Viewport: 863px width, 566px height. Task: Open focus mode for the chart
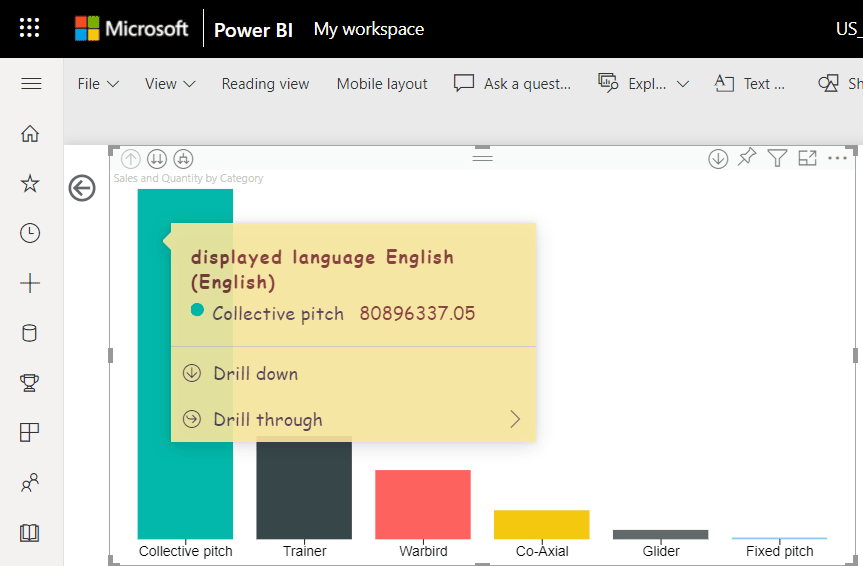pyautogui.click(x=807, y=159)
